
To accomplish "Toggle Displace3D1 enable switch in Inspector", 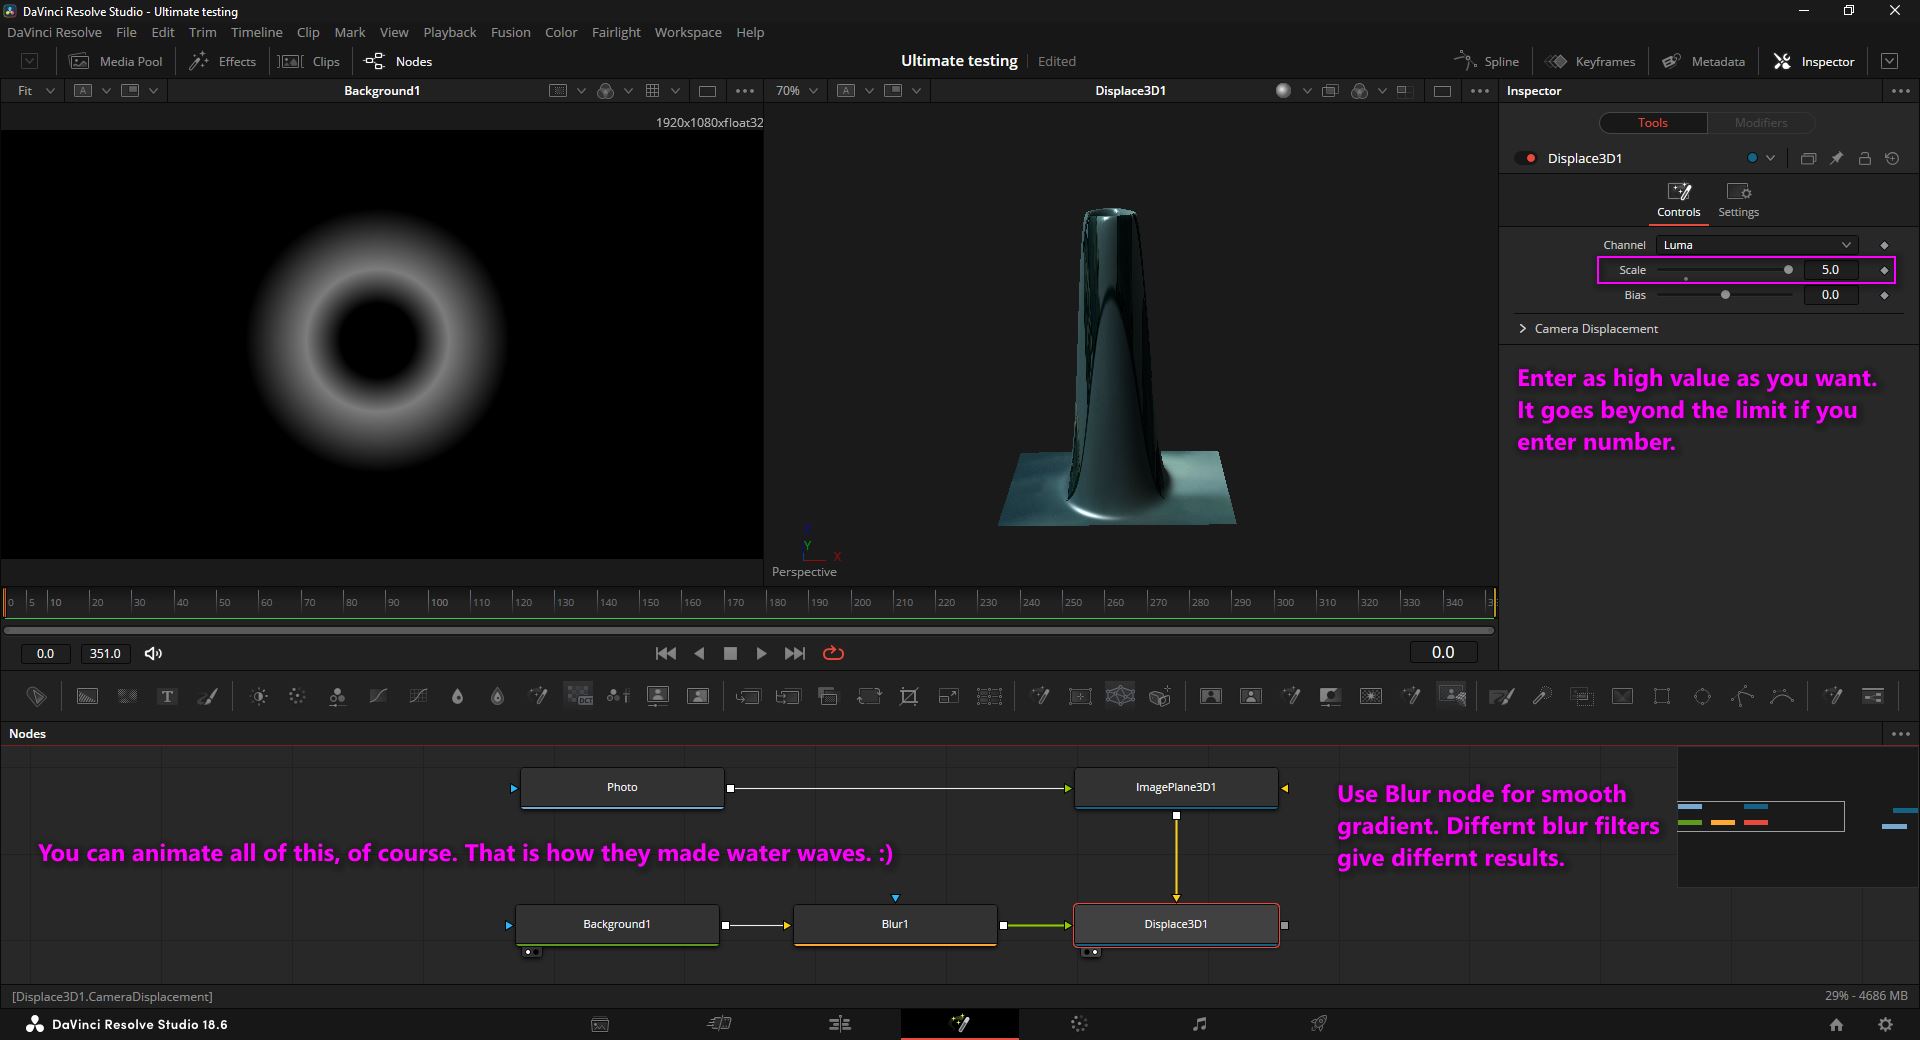I will [1526, 158].
